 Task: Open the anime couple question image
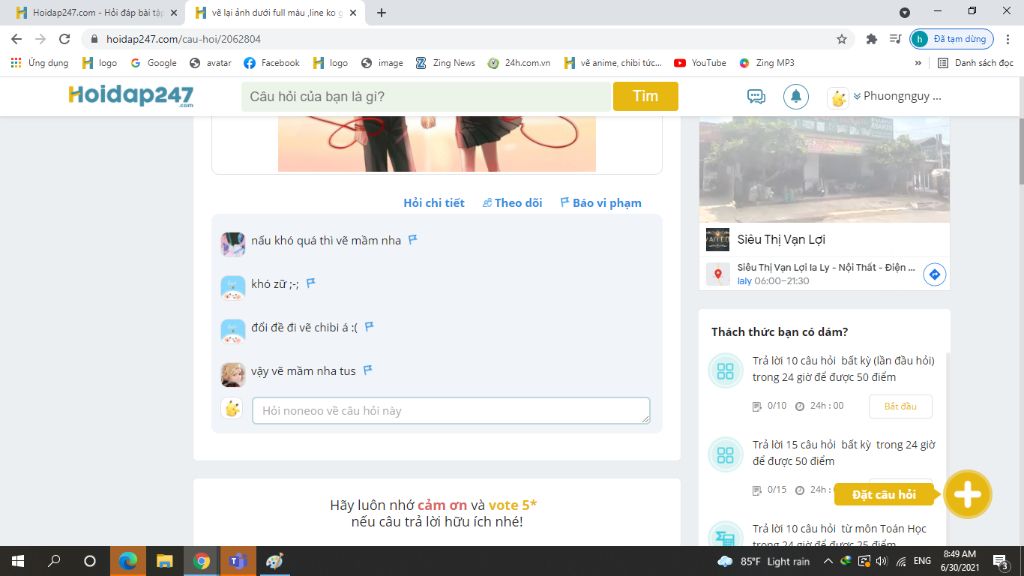point(437,144)
